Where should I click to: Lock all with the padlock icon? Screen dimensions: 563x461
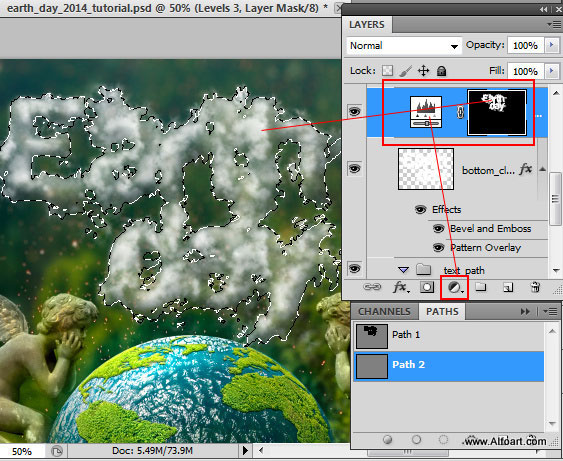442,71
